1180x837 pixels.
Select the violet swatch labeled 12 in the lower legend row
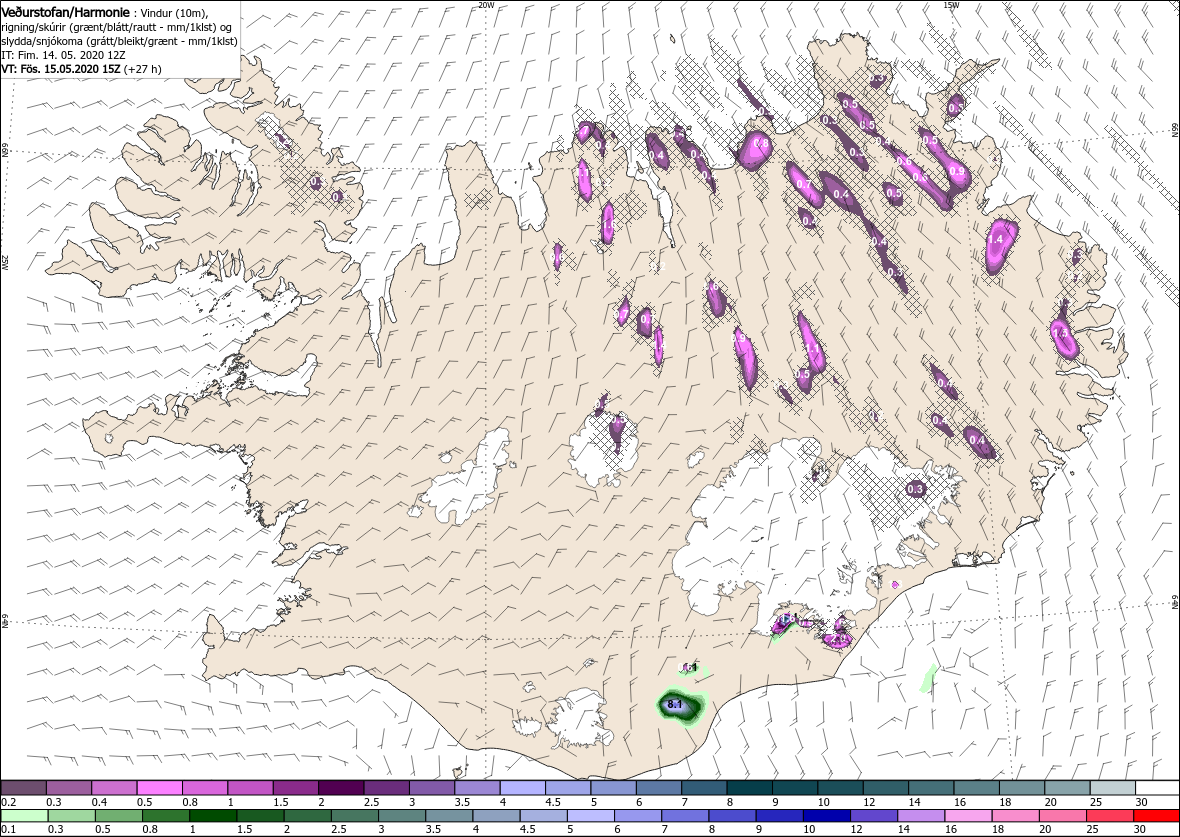pyautogui.click(x=873, y=816)
